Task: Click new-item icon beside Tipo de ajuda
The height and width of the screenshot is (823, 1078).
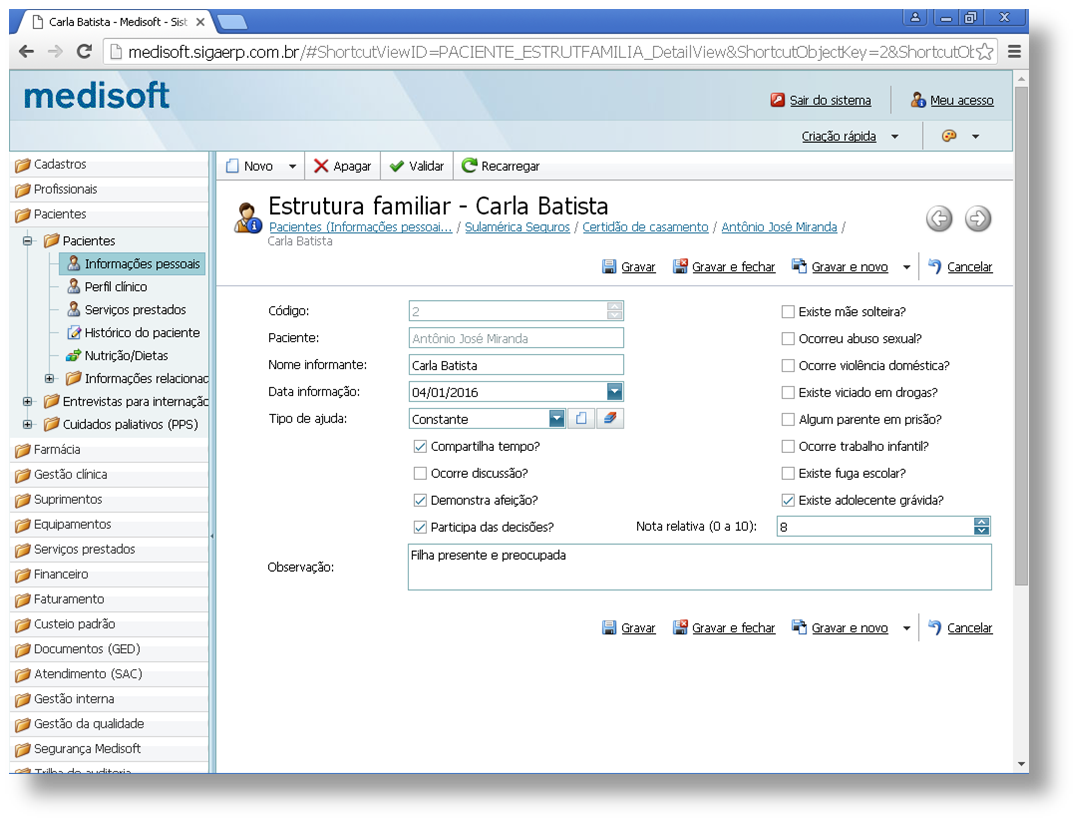Action: tap(582, 419)
